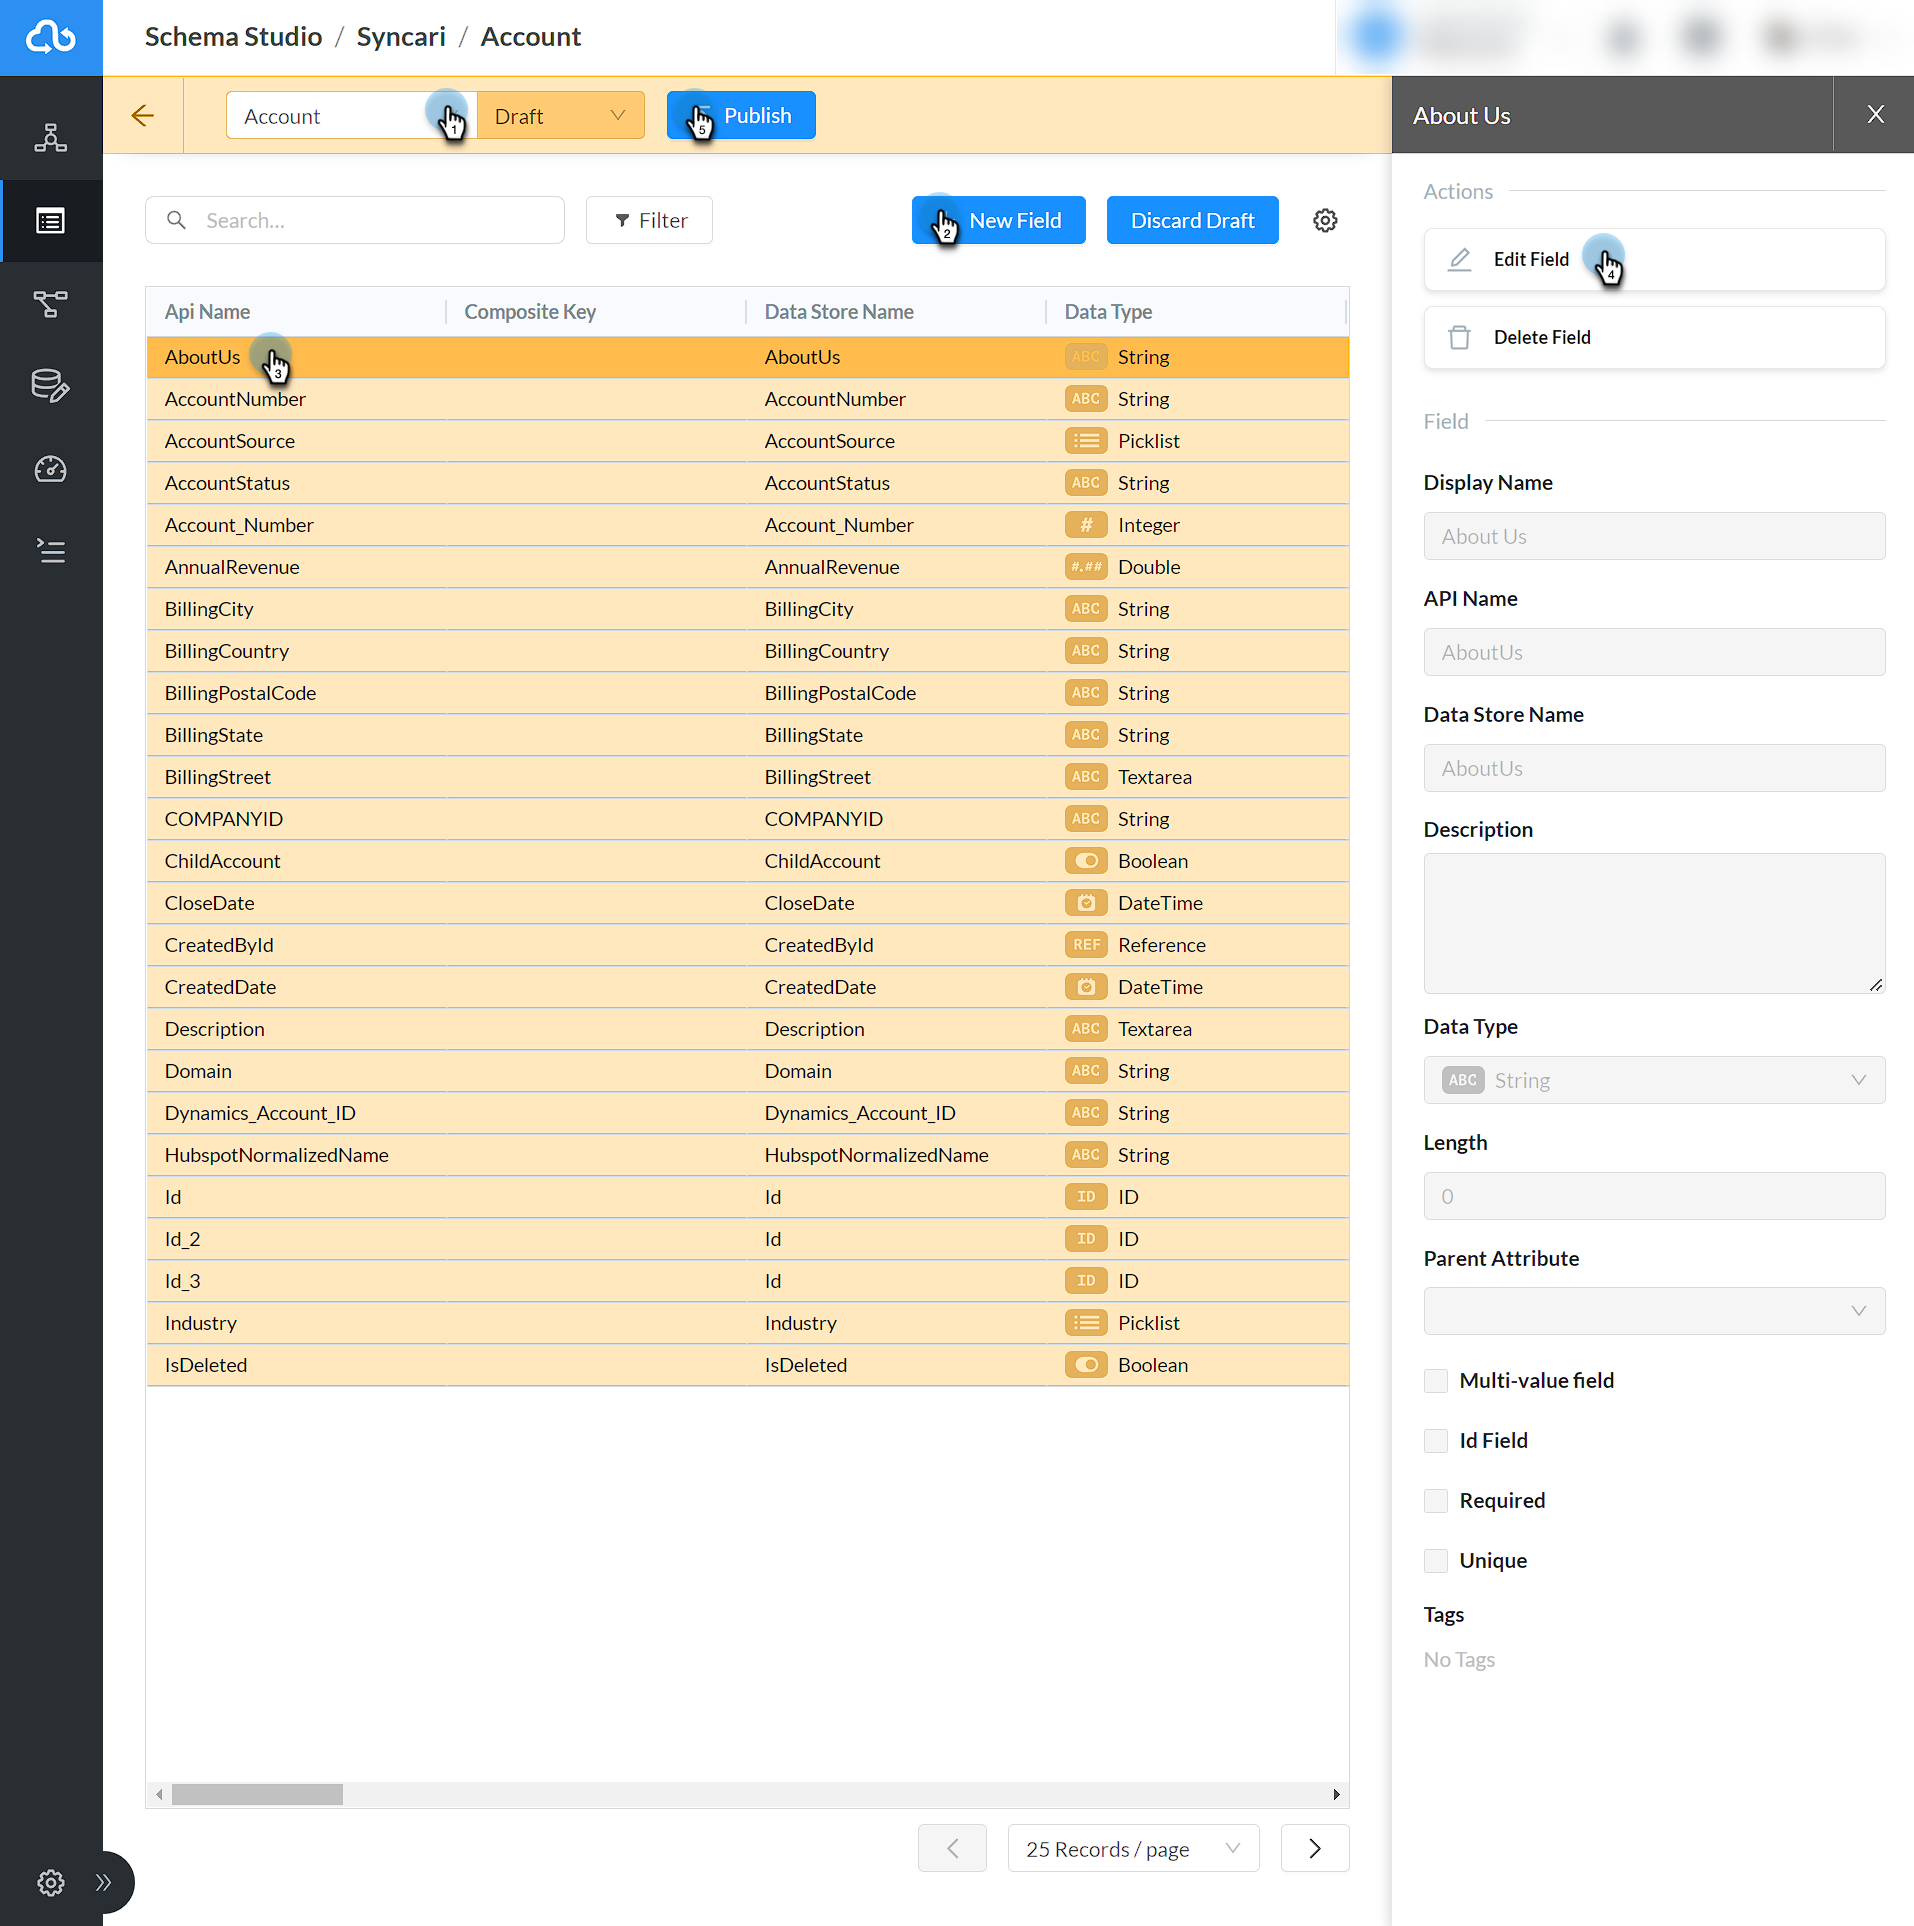1914x1926 pixels.
Task: Click the Syncari cloud logo
Action: tap(51, 37)
